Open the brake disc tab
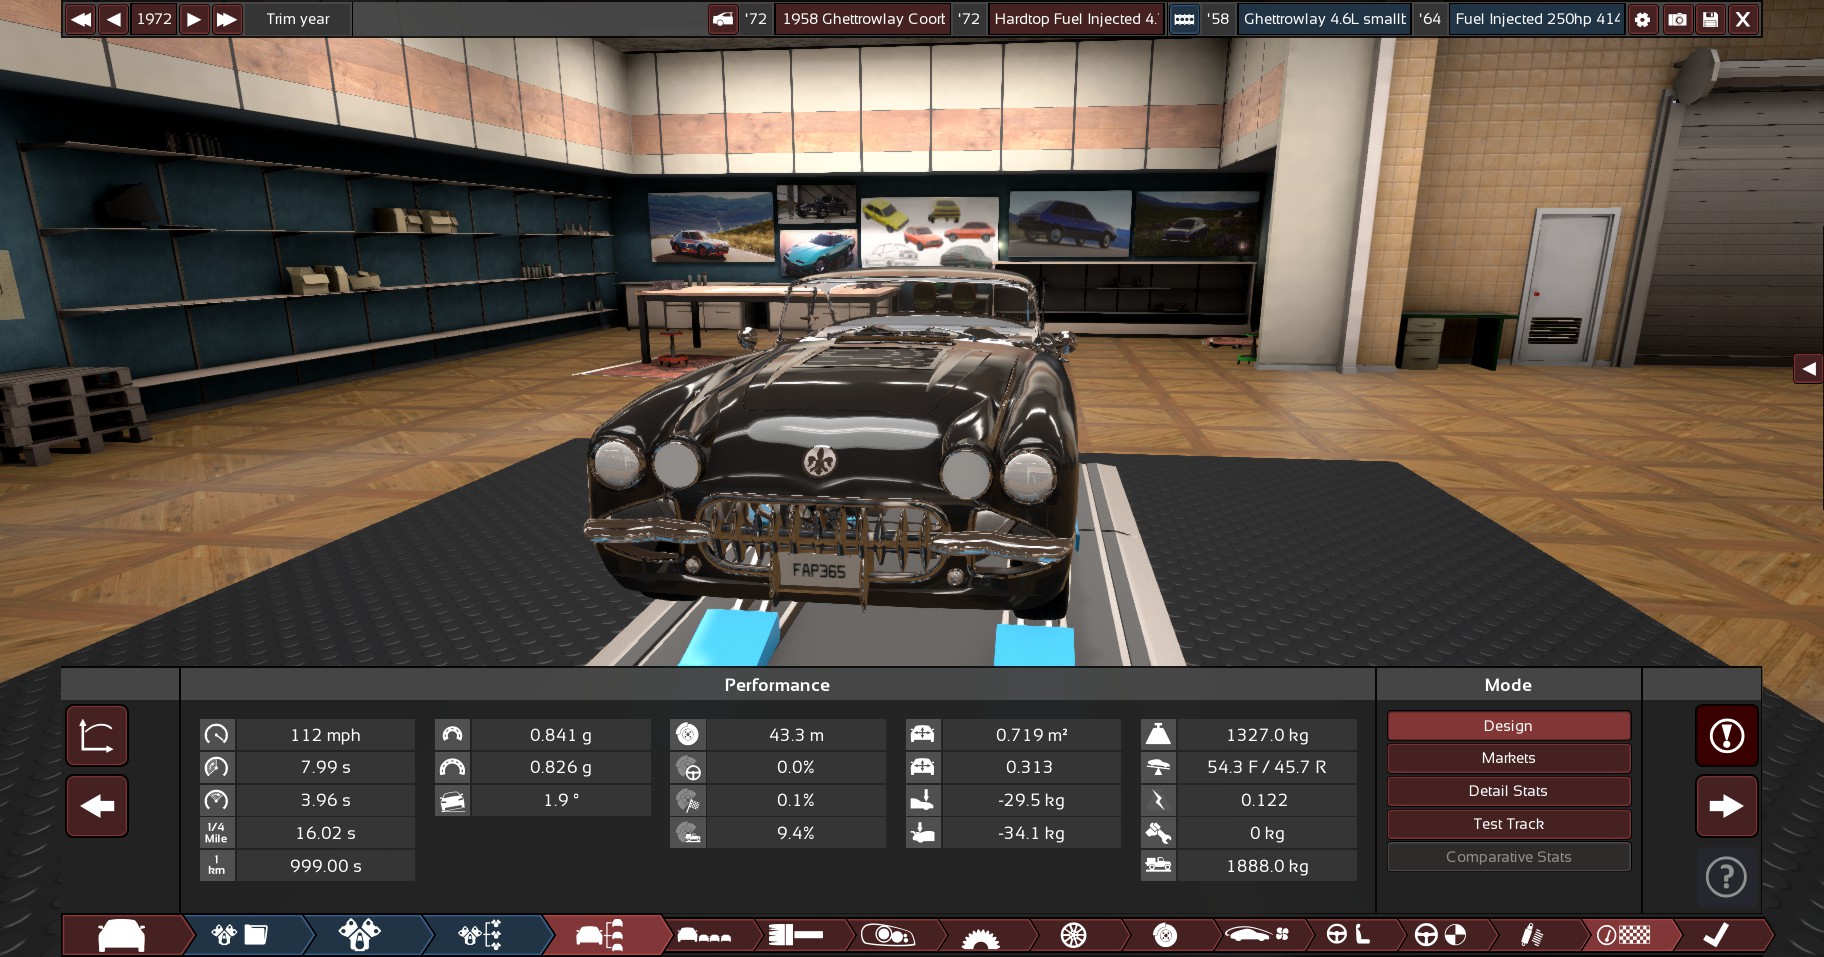The image size is (1824, 957). (1165, 936)
